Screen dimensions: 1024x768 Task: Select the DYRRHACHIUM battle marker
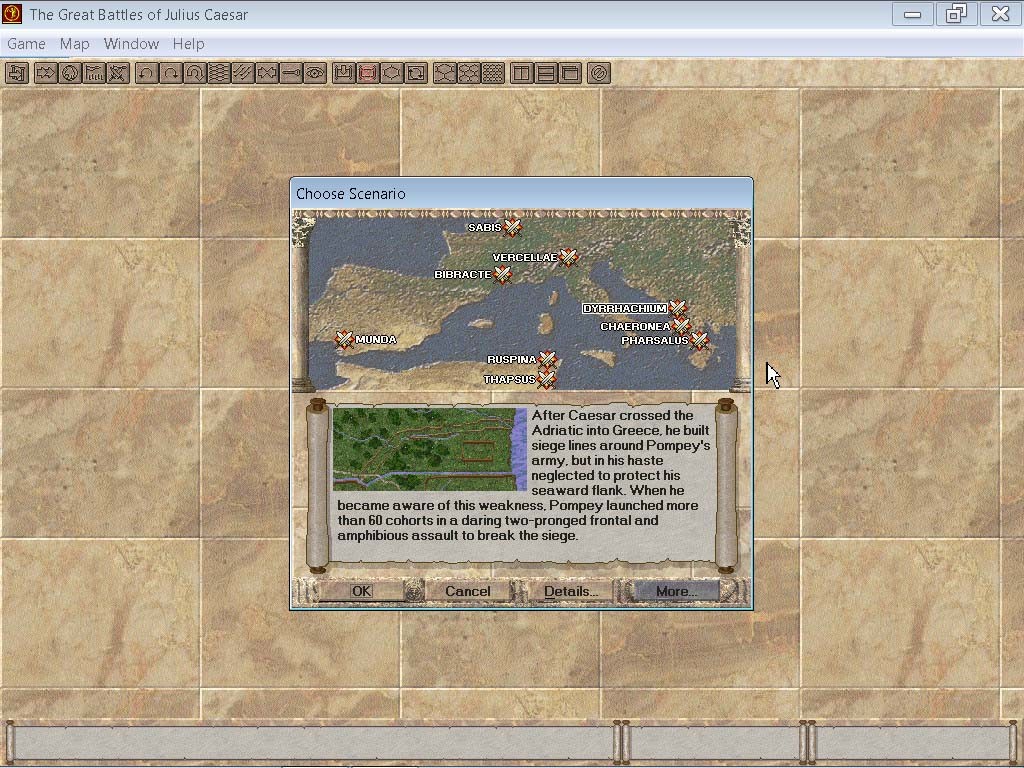677,308
